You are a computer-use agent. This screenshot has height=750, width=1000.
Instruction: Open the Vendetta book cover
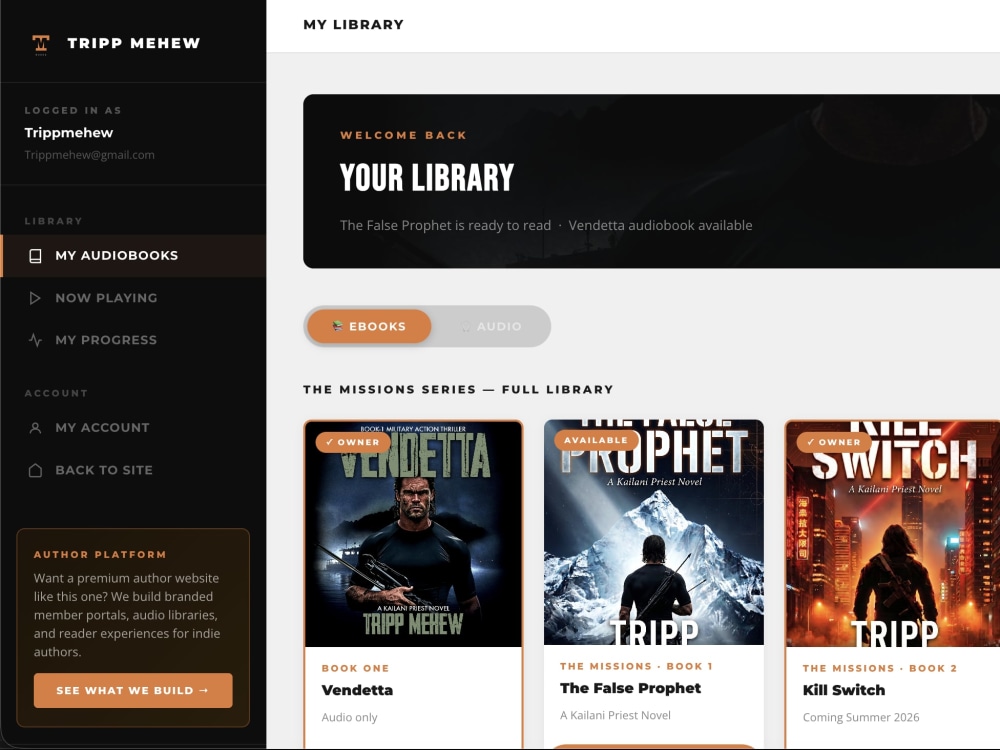tap(413, 534)
